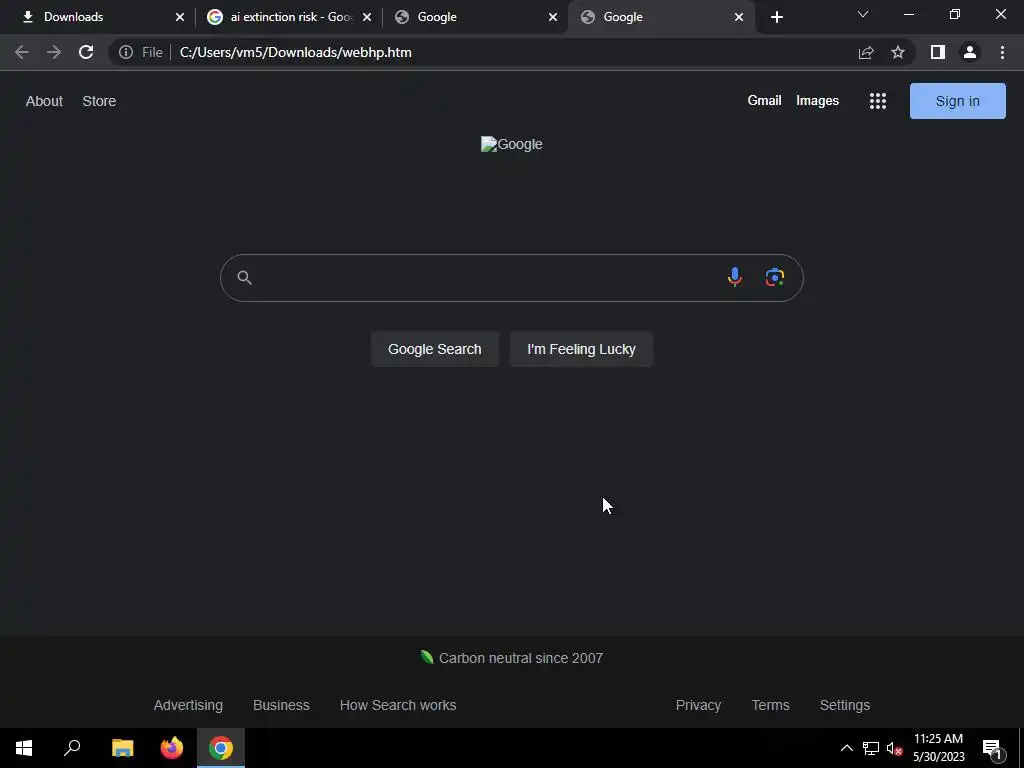Click the Google Search button

435,349
